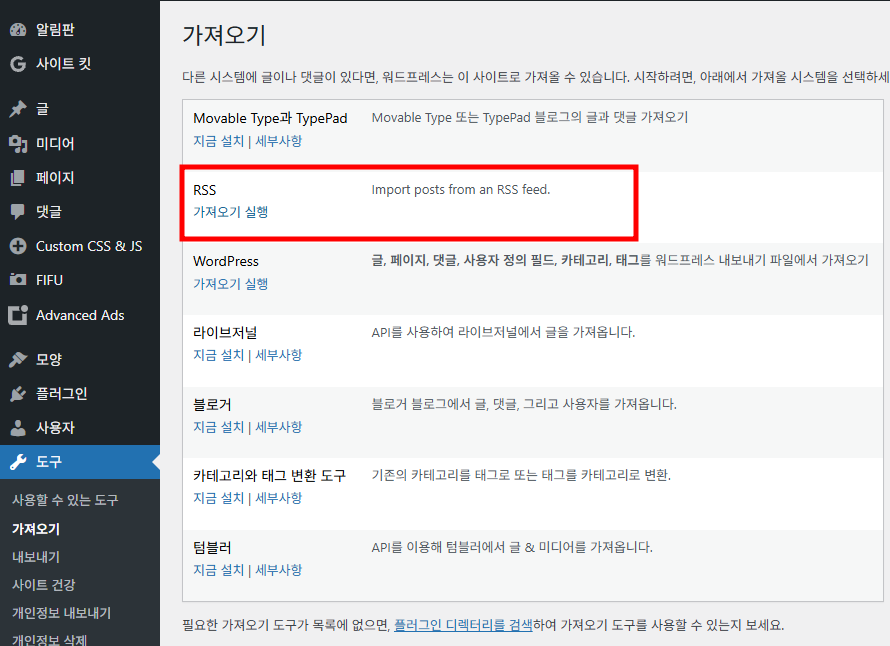
Task: Click the dashboard gauge icon beside 알림판
Action: (x=18, y=30)
